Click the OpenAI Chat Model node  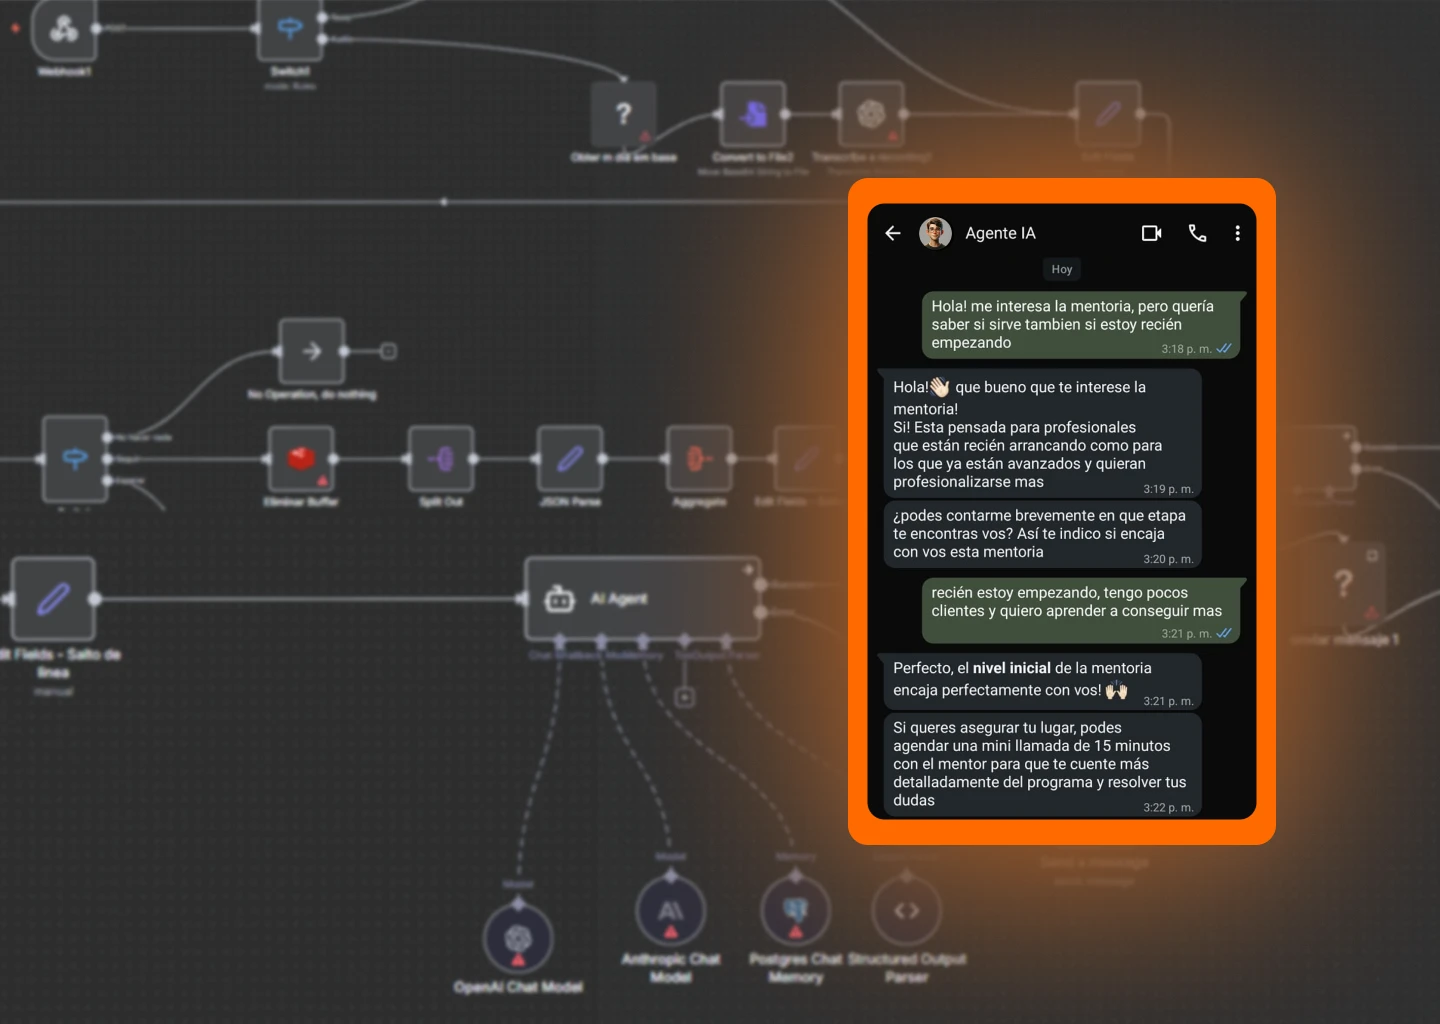click(518, 939)
